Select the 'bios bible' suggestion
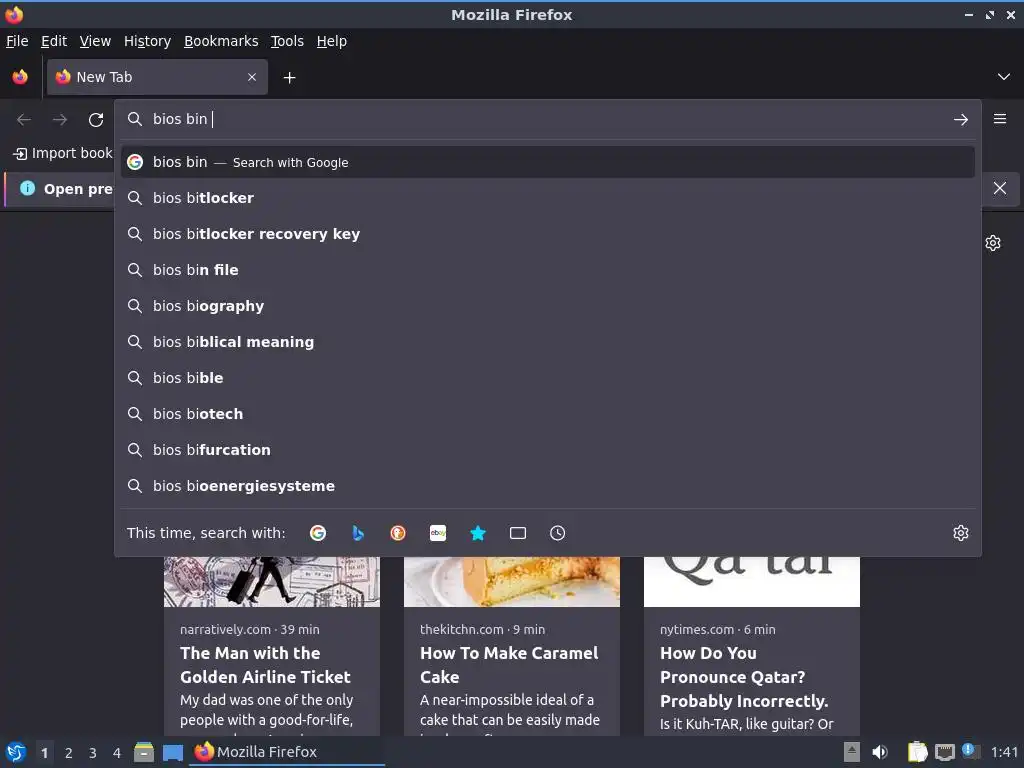The image size is (1024, 768). point(547,377)
